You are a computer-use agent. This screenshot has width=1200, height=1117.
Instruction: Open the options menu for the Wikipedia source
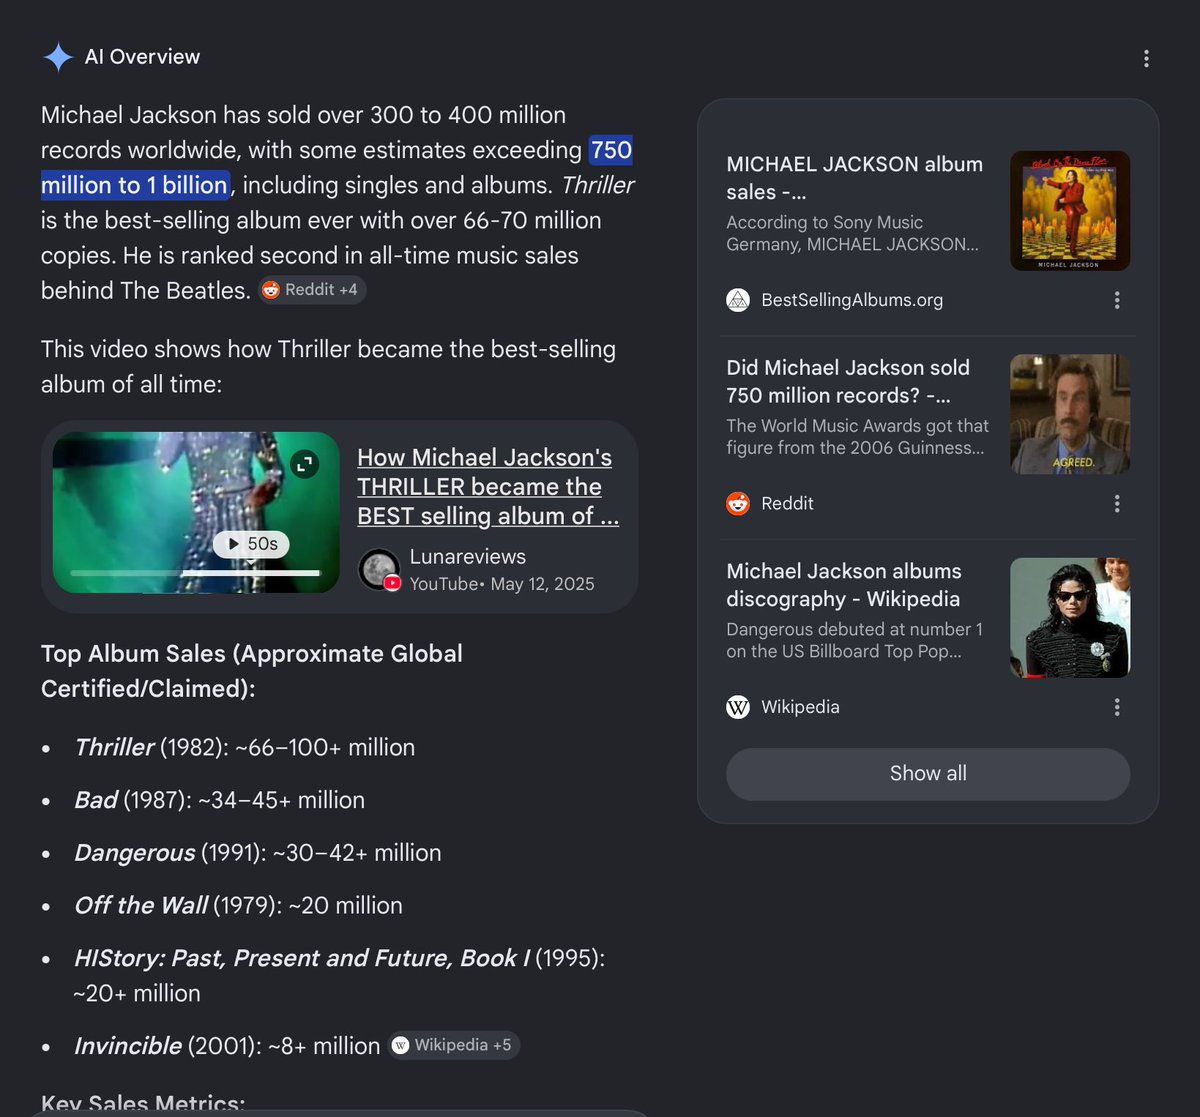coord(1117,707)
